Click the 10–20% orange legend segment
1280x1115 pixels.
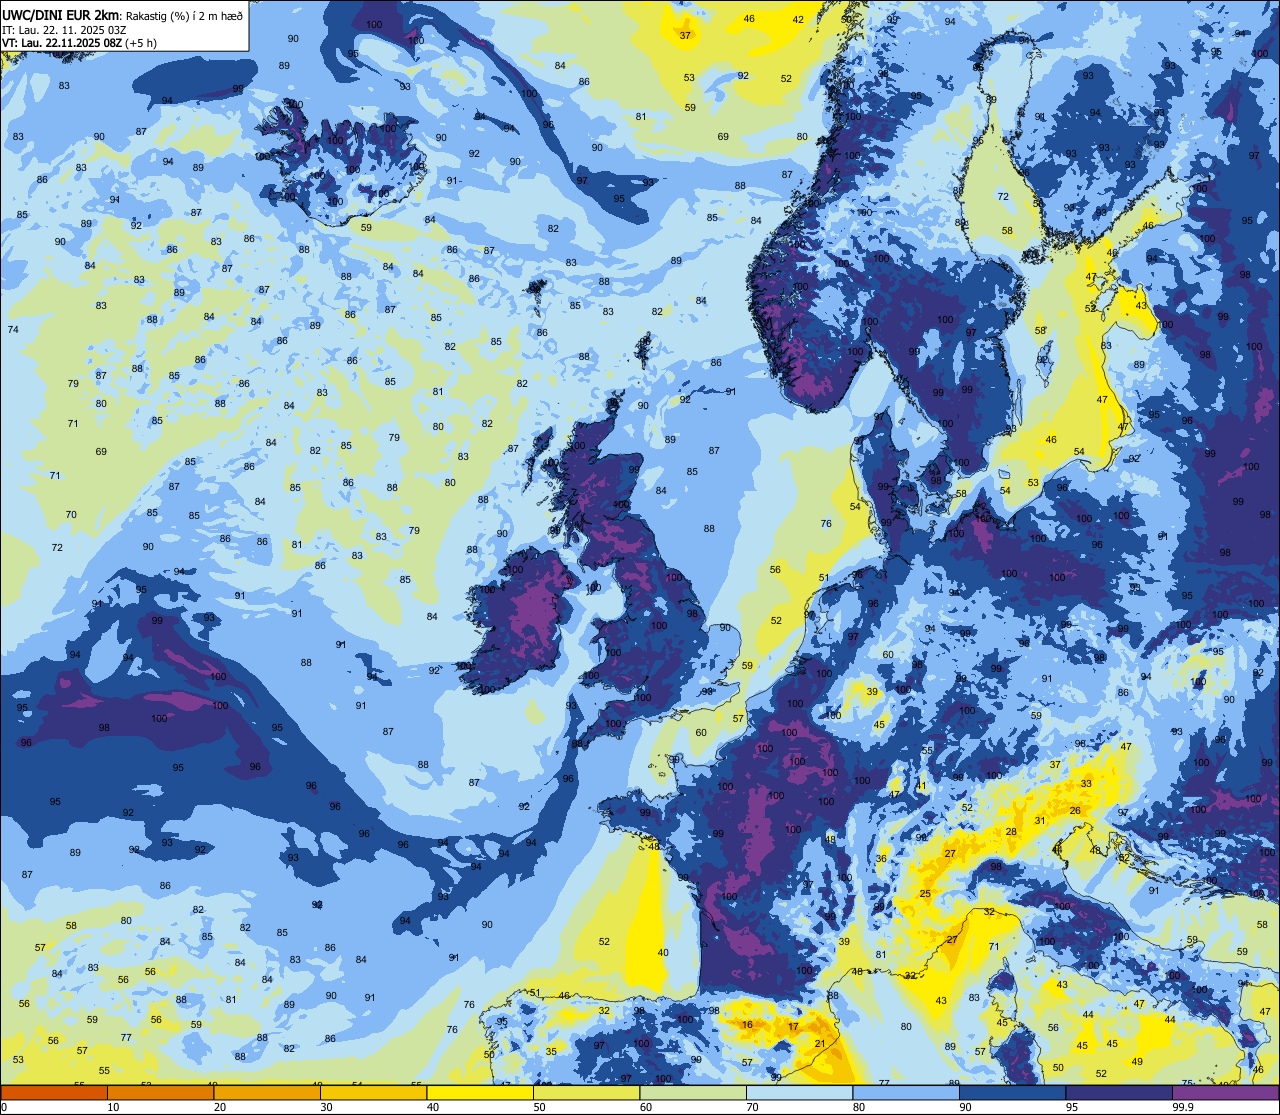tap(160, 1093)
